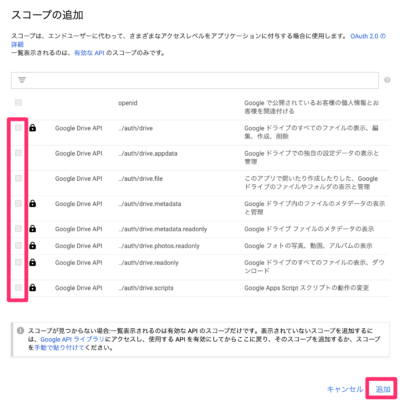Focus the scope filter input field

click(x=195, y=80)
